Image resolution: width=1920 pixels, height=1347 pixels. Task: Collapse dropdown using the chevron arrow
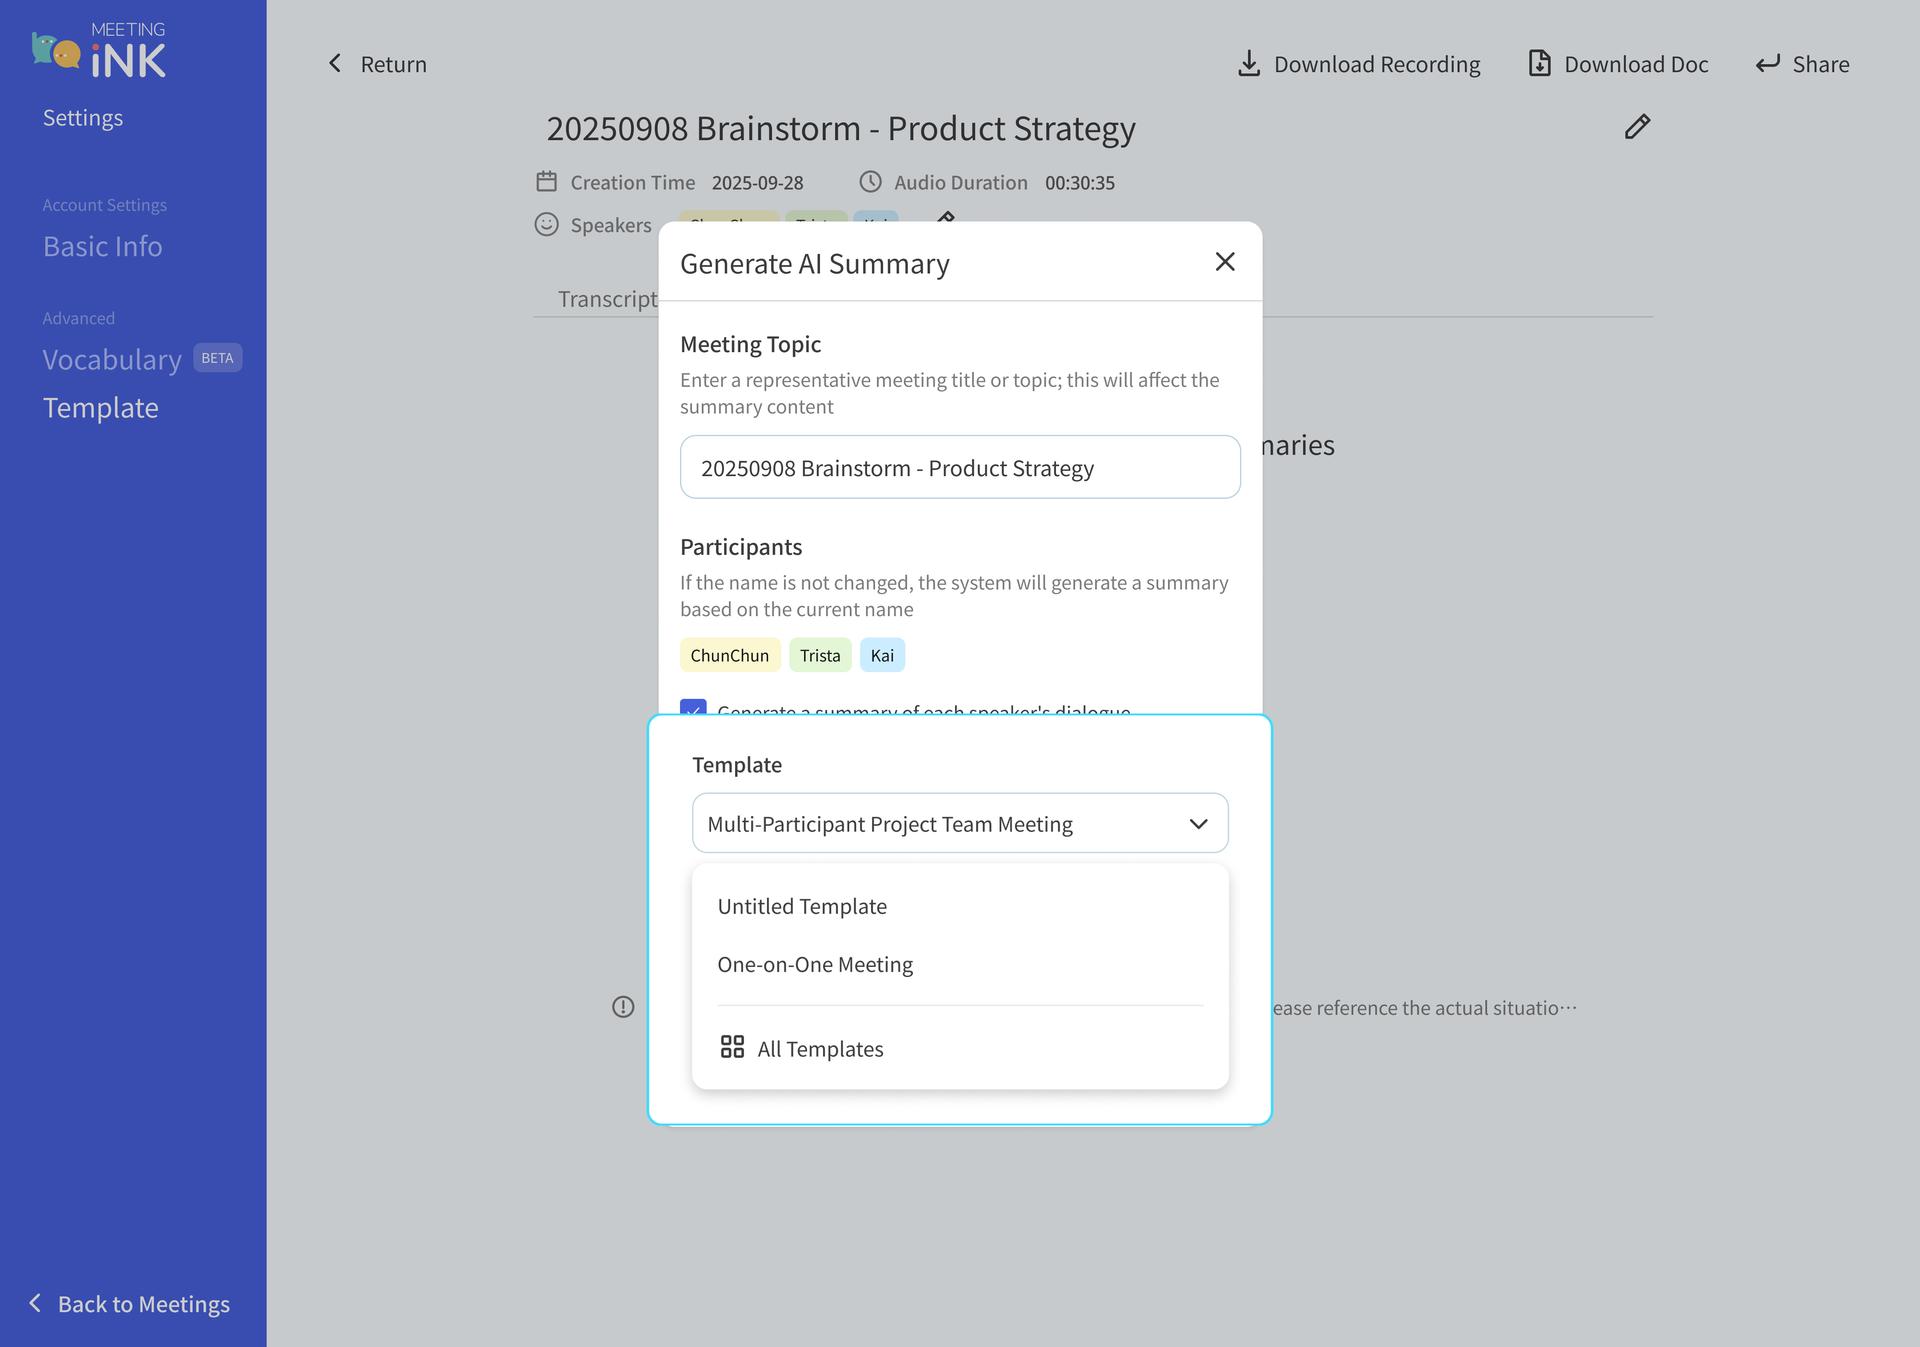(1198, 824)
